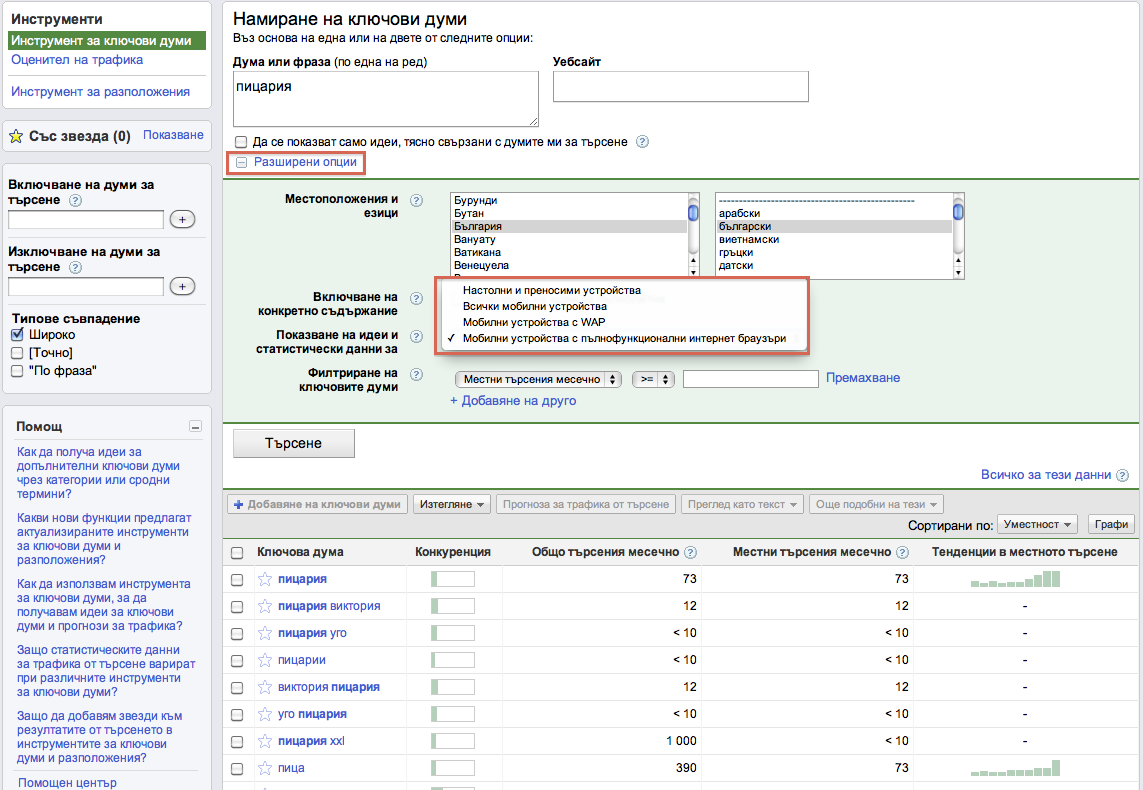
Task: Check the "По фраза" match type
Action: tap(17, 371)
